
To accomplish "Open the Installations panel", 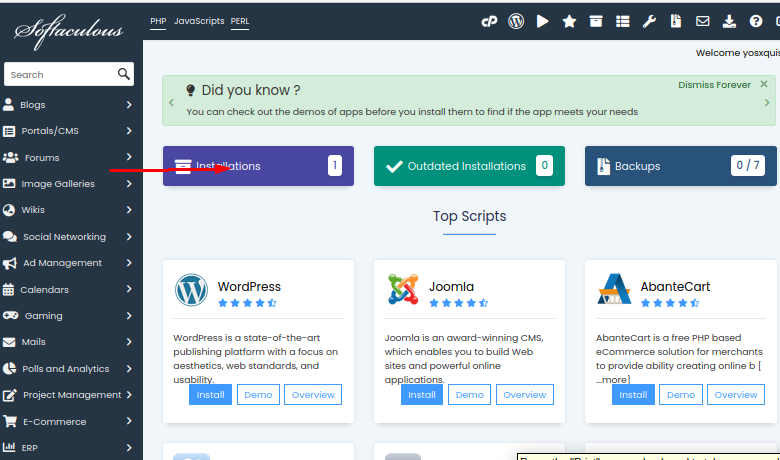I will 258,166.
